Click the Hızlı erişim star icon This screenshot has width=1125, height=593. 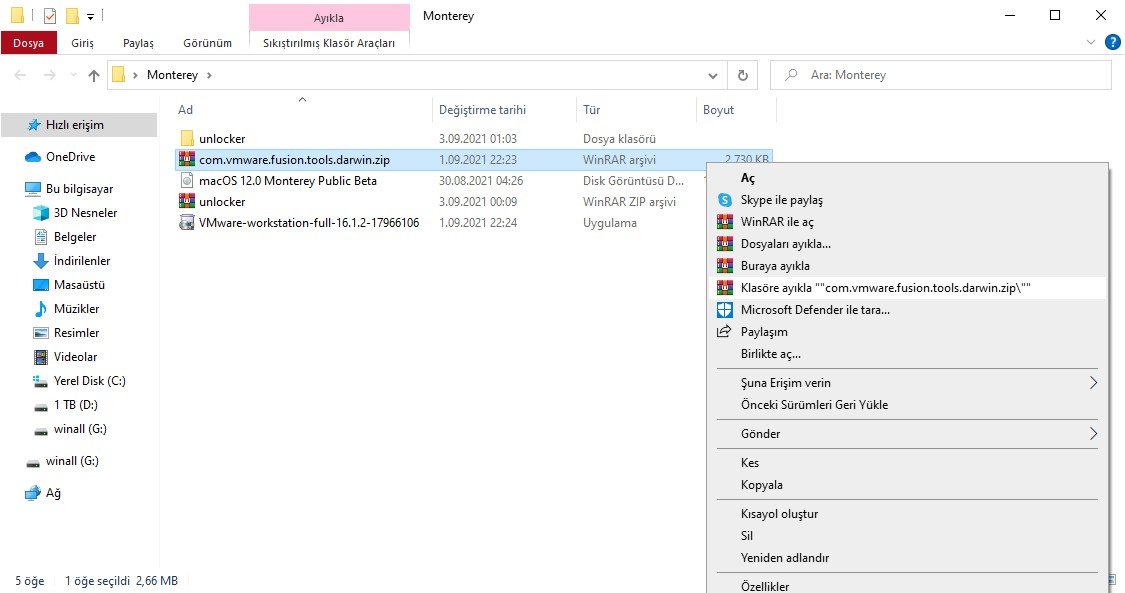pyautogui.click(x=34, y=125)
